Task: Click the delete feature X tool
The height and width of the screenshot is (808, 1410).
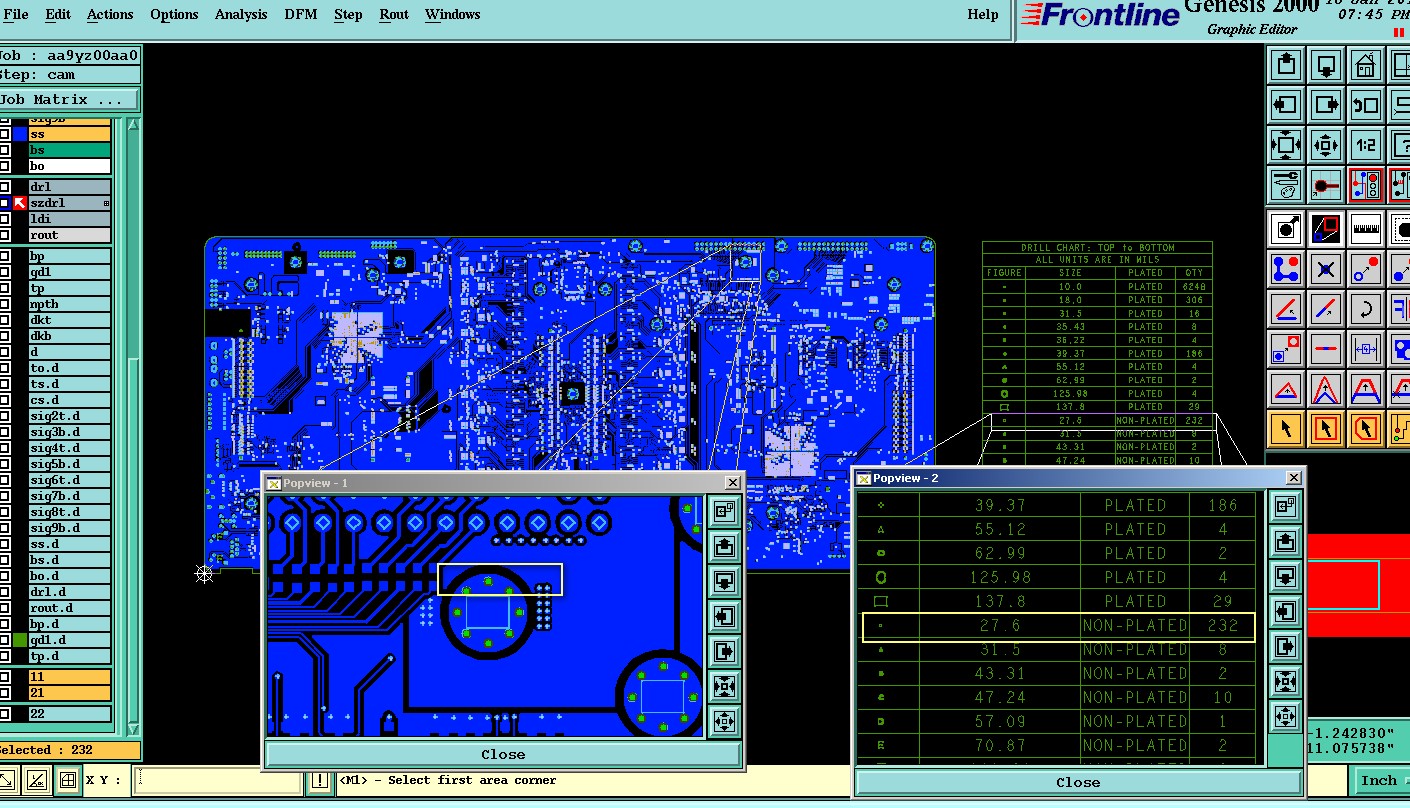Action: 1326,269
